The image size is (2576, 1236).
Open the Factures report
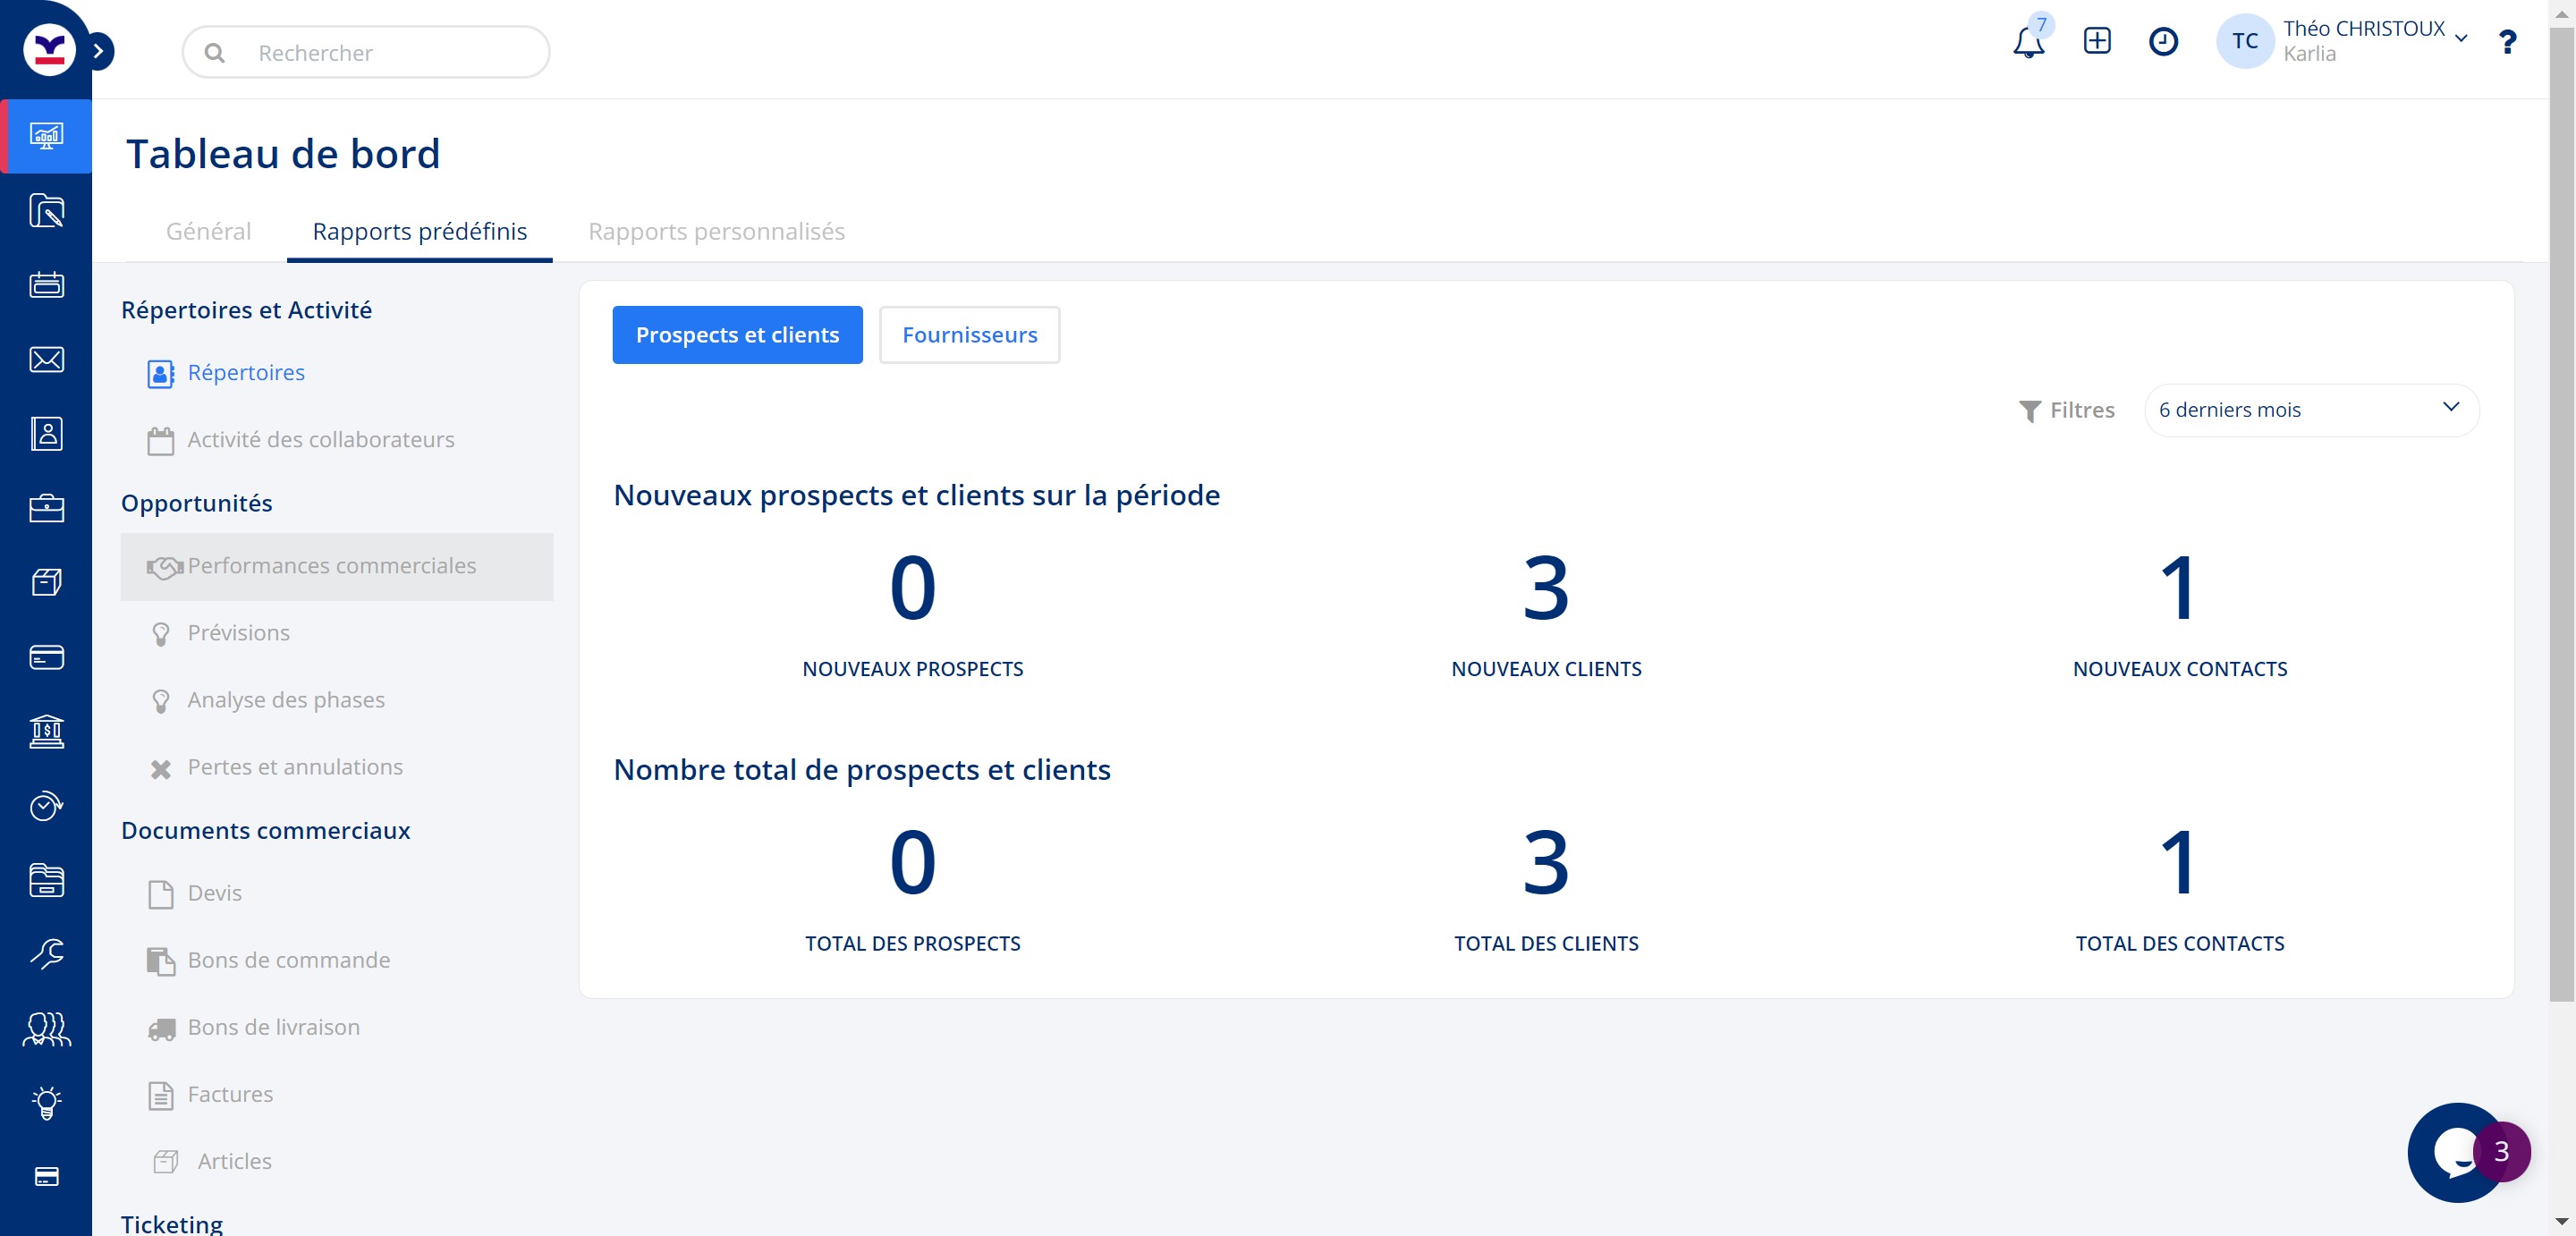tap(230, 1094)
